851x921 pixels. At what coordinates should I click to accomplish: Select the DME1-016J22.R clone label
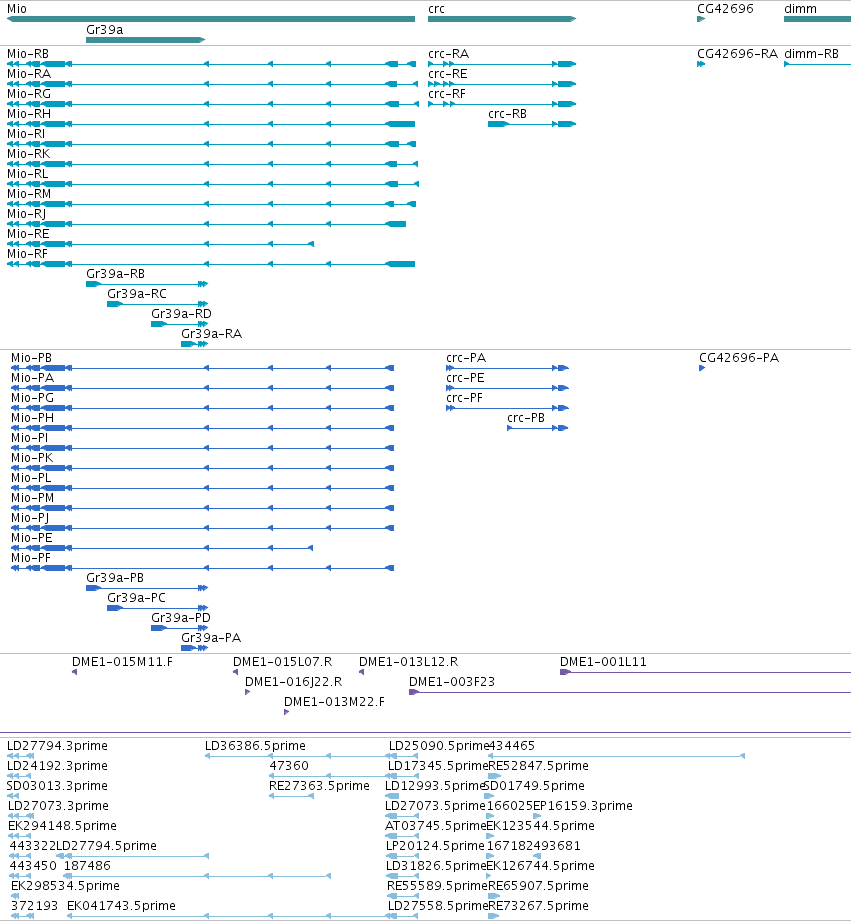[x=294, y=682]
